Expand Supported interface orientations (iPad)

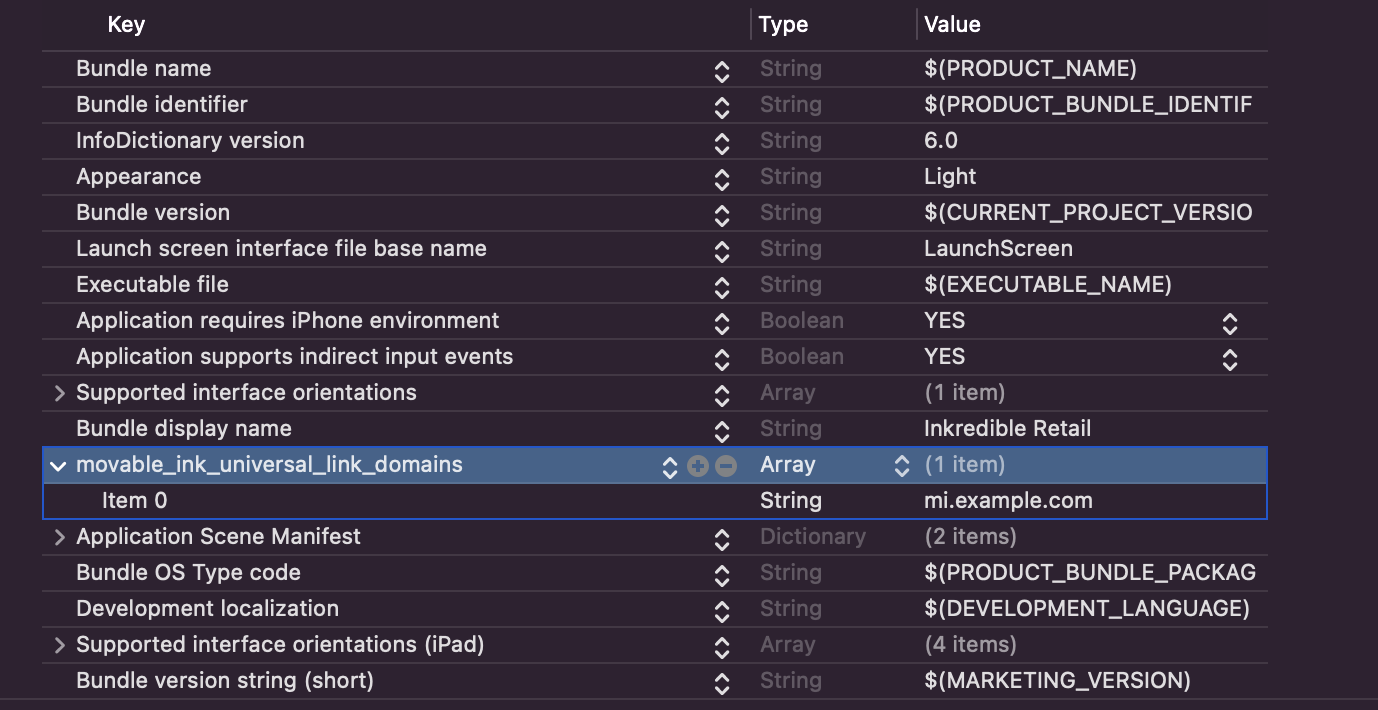click(60, 646)
